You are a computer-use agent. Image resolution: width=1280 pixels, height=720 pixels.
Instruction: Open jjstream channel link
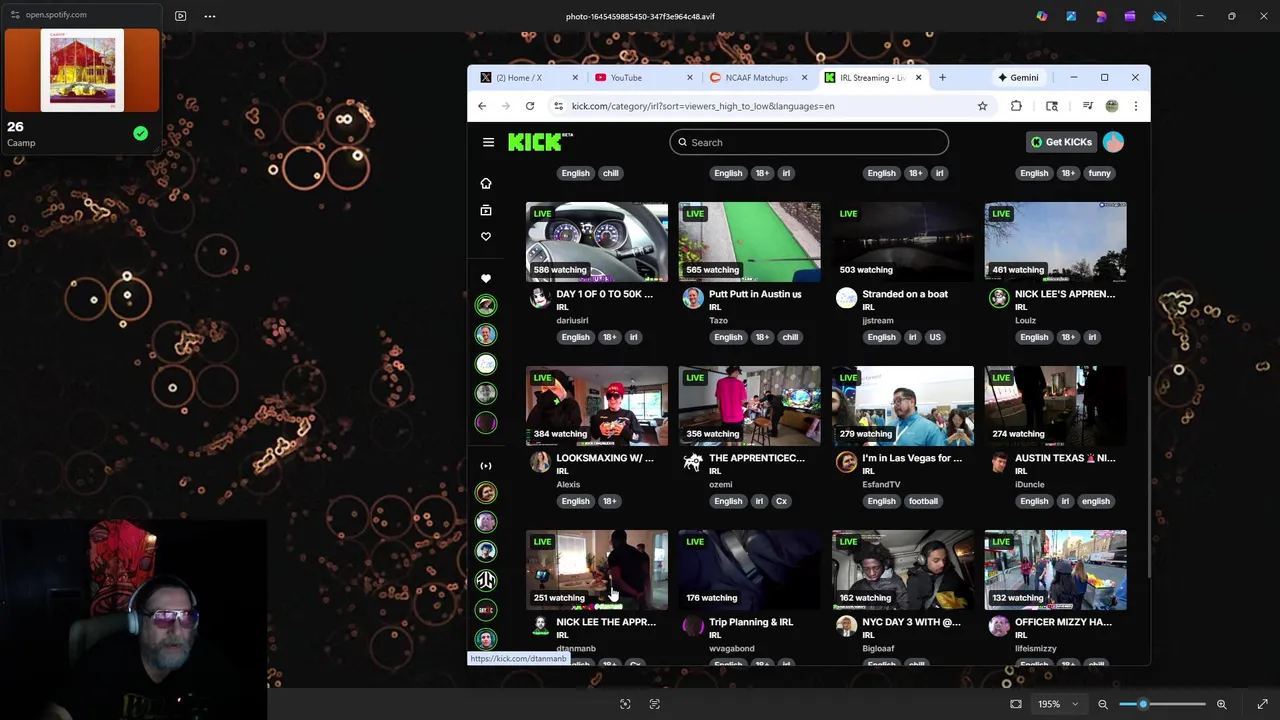[878, 320]
